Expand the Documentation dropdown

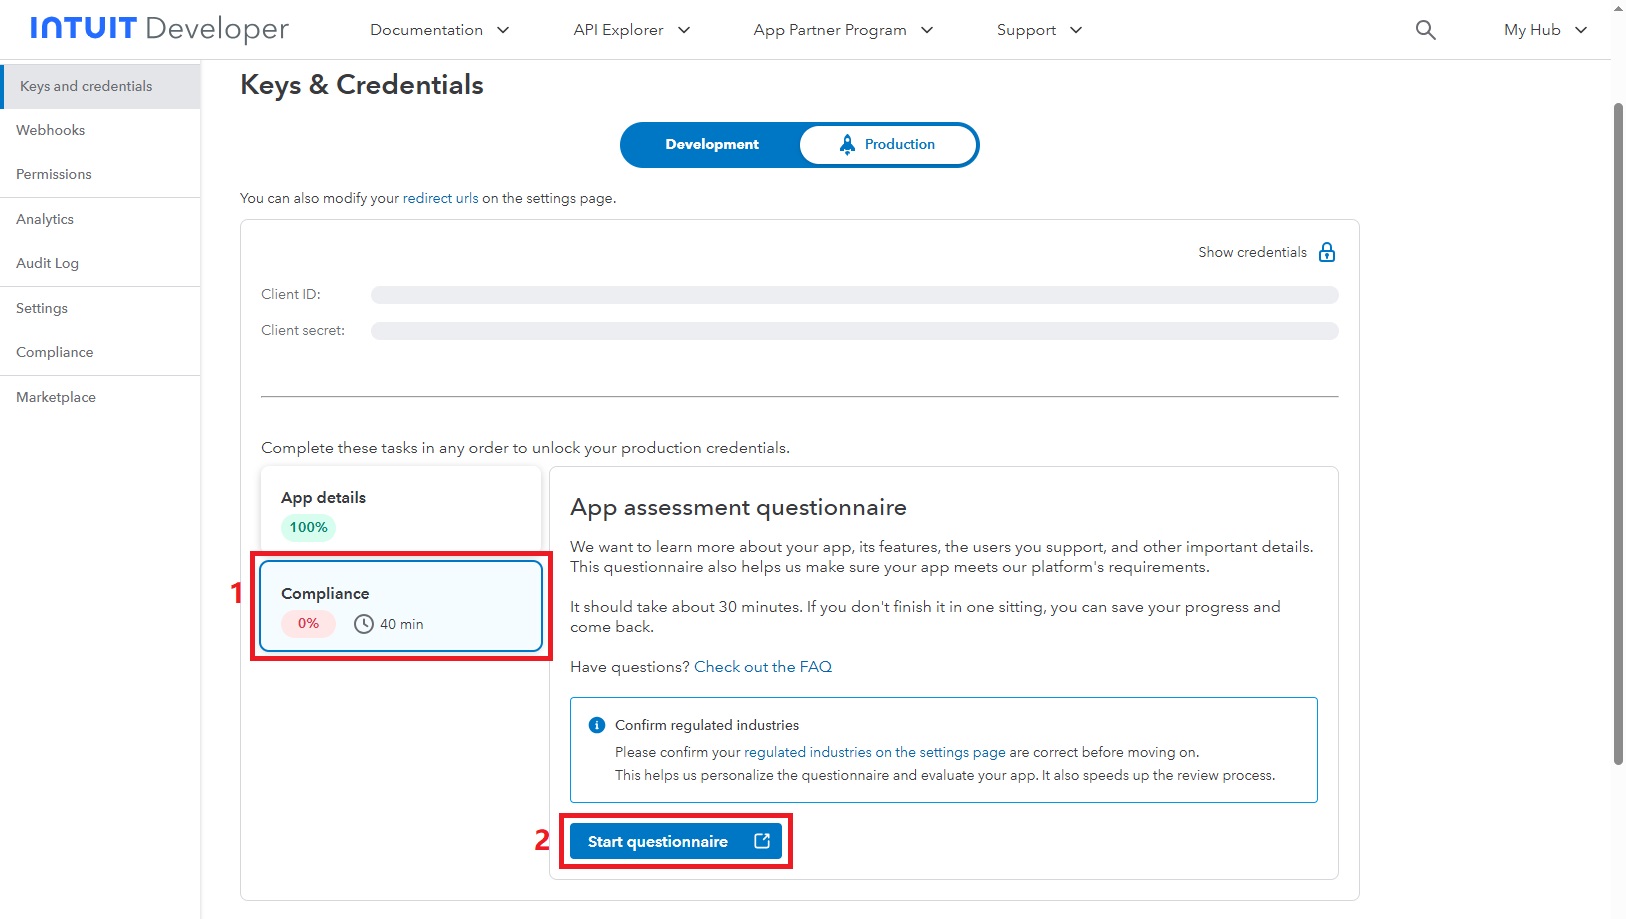tap(439, 30)
